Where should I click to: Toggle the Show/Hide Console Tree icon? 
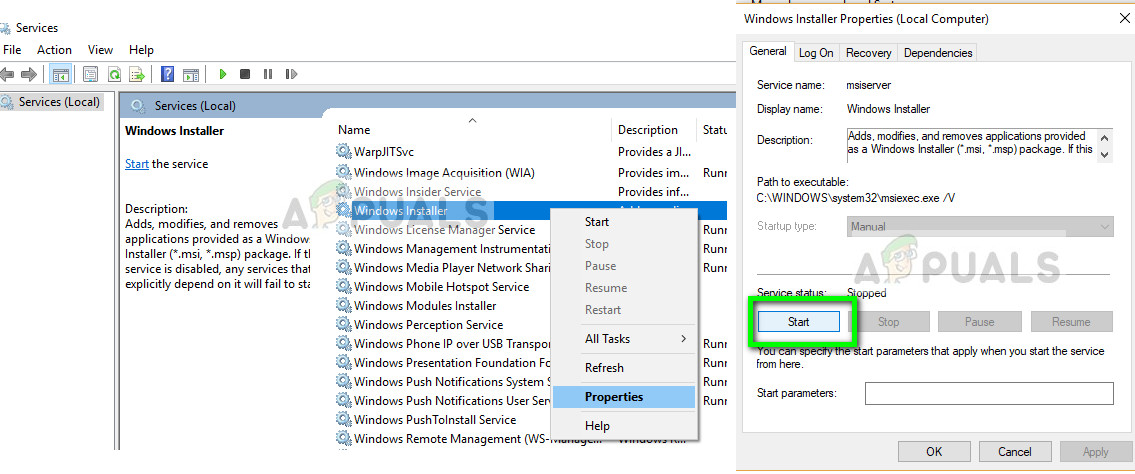click(x=60, y=74)
